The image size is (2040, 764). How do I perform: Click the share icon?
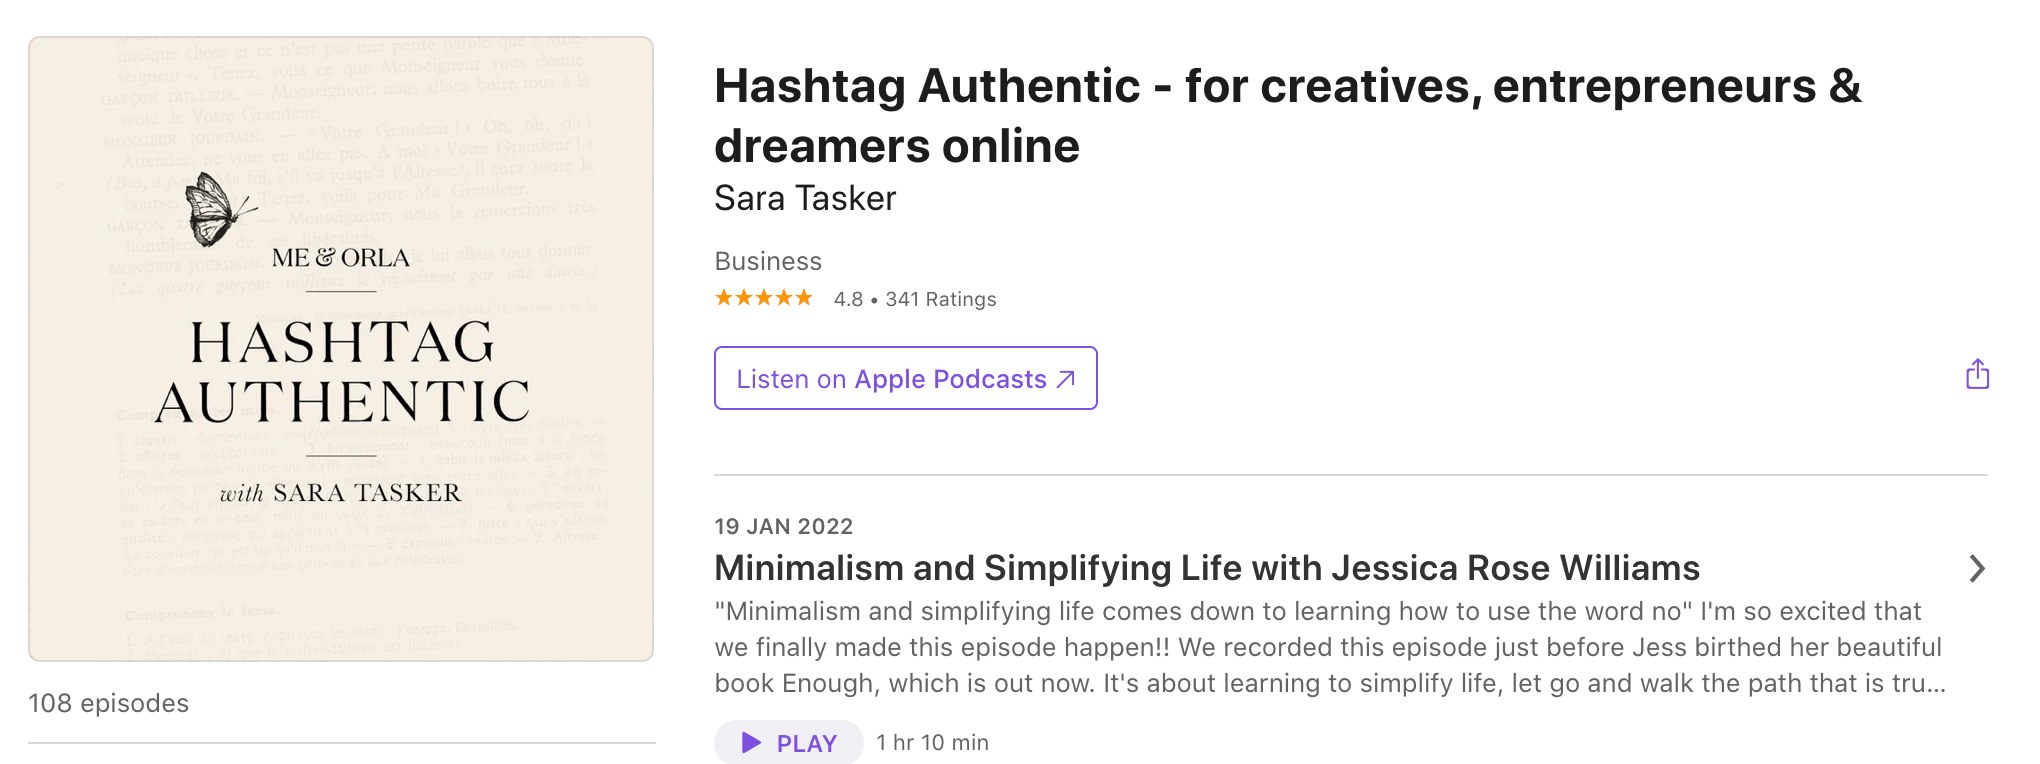(x=1977, y=374)
